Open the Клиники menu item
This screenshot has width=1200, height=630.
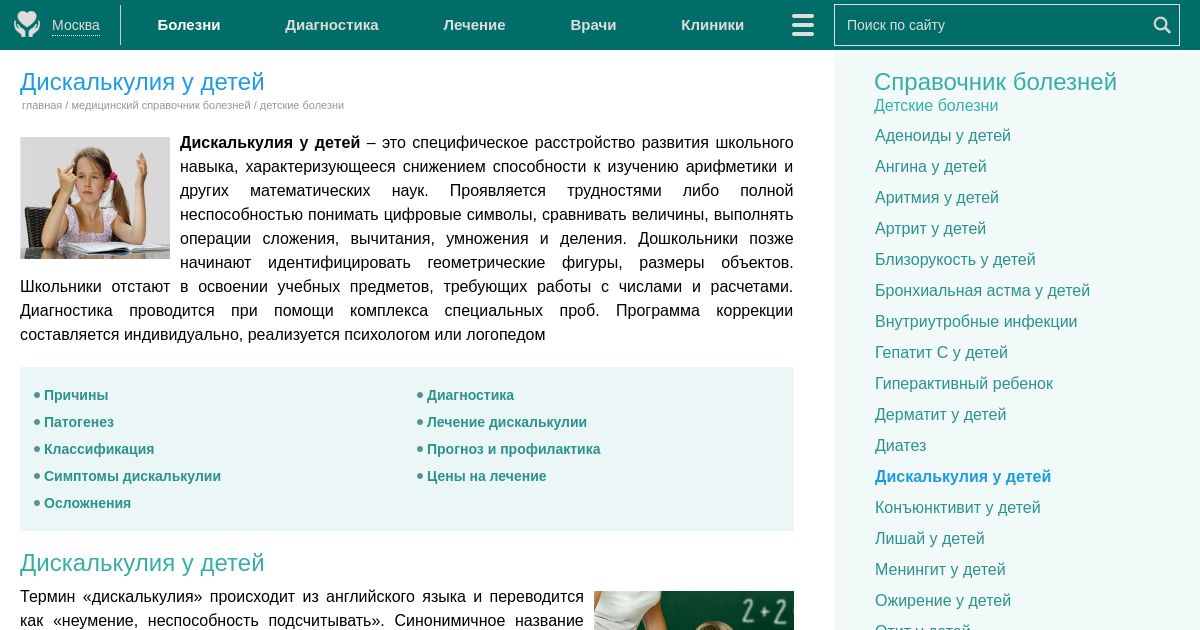[x=712, y=25]
